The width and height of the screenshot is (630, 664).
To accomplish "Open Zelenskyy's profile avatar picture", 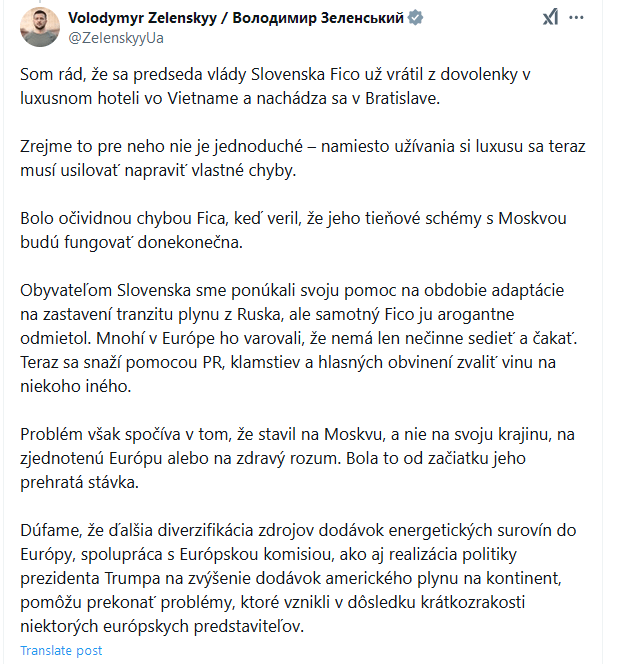I will [40, 27].
